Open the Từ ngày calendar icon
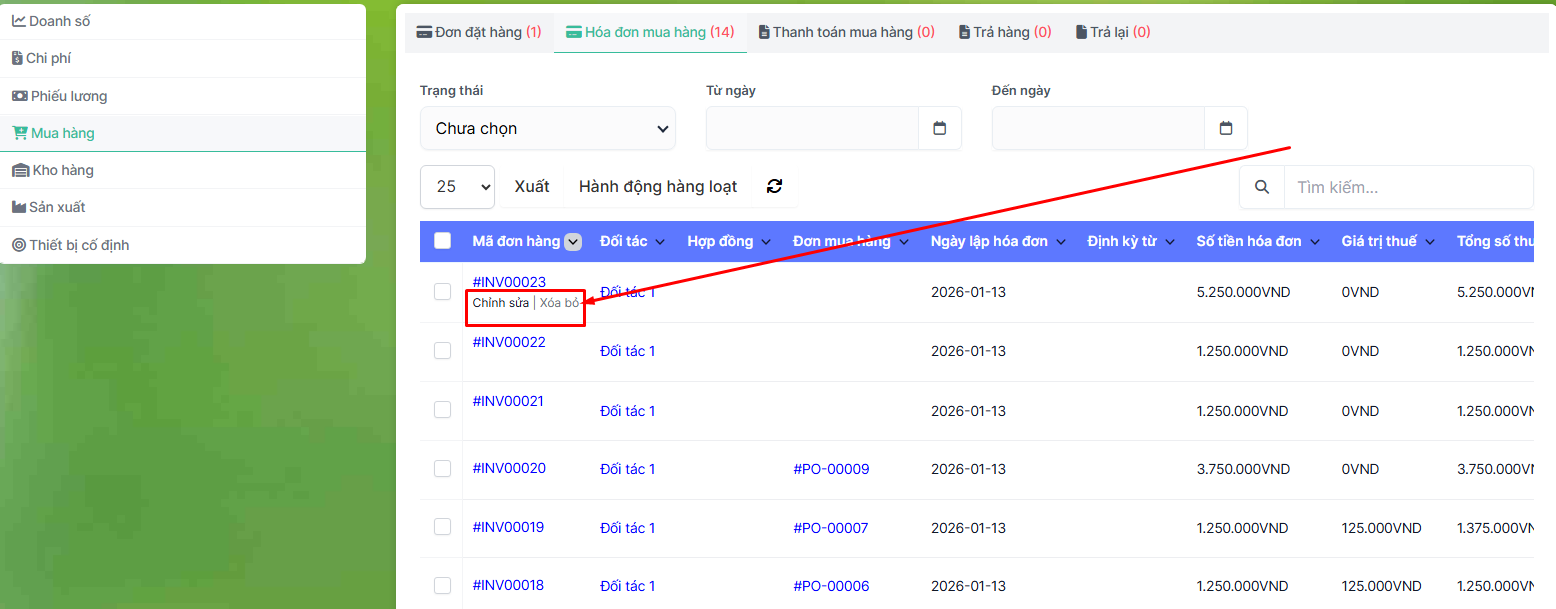The image size is (1556, 609). point(939,128)
